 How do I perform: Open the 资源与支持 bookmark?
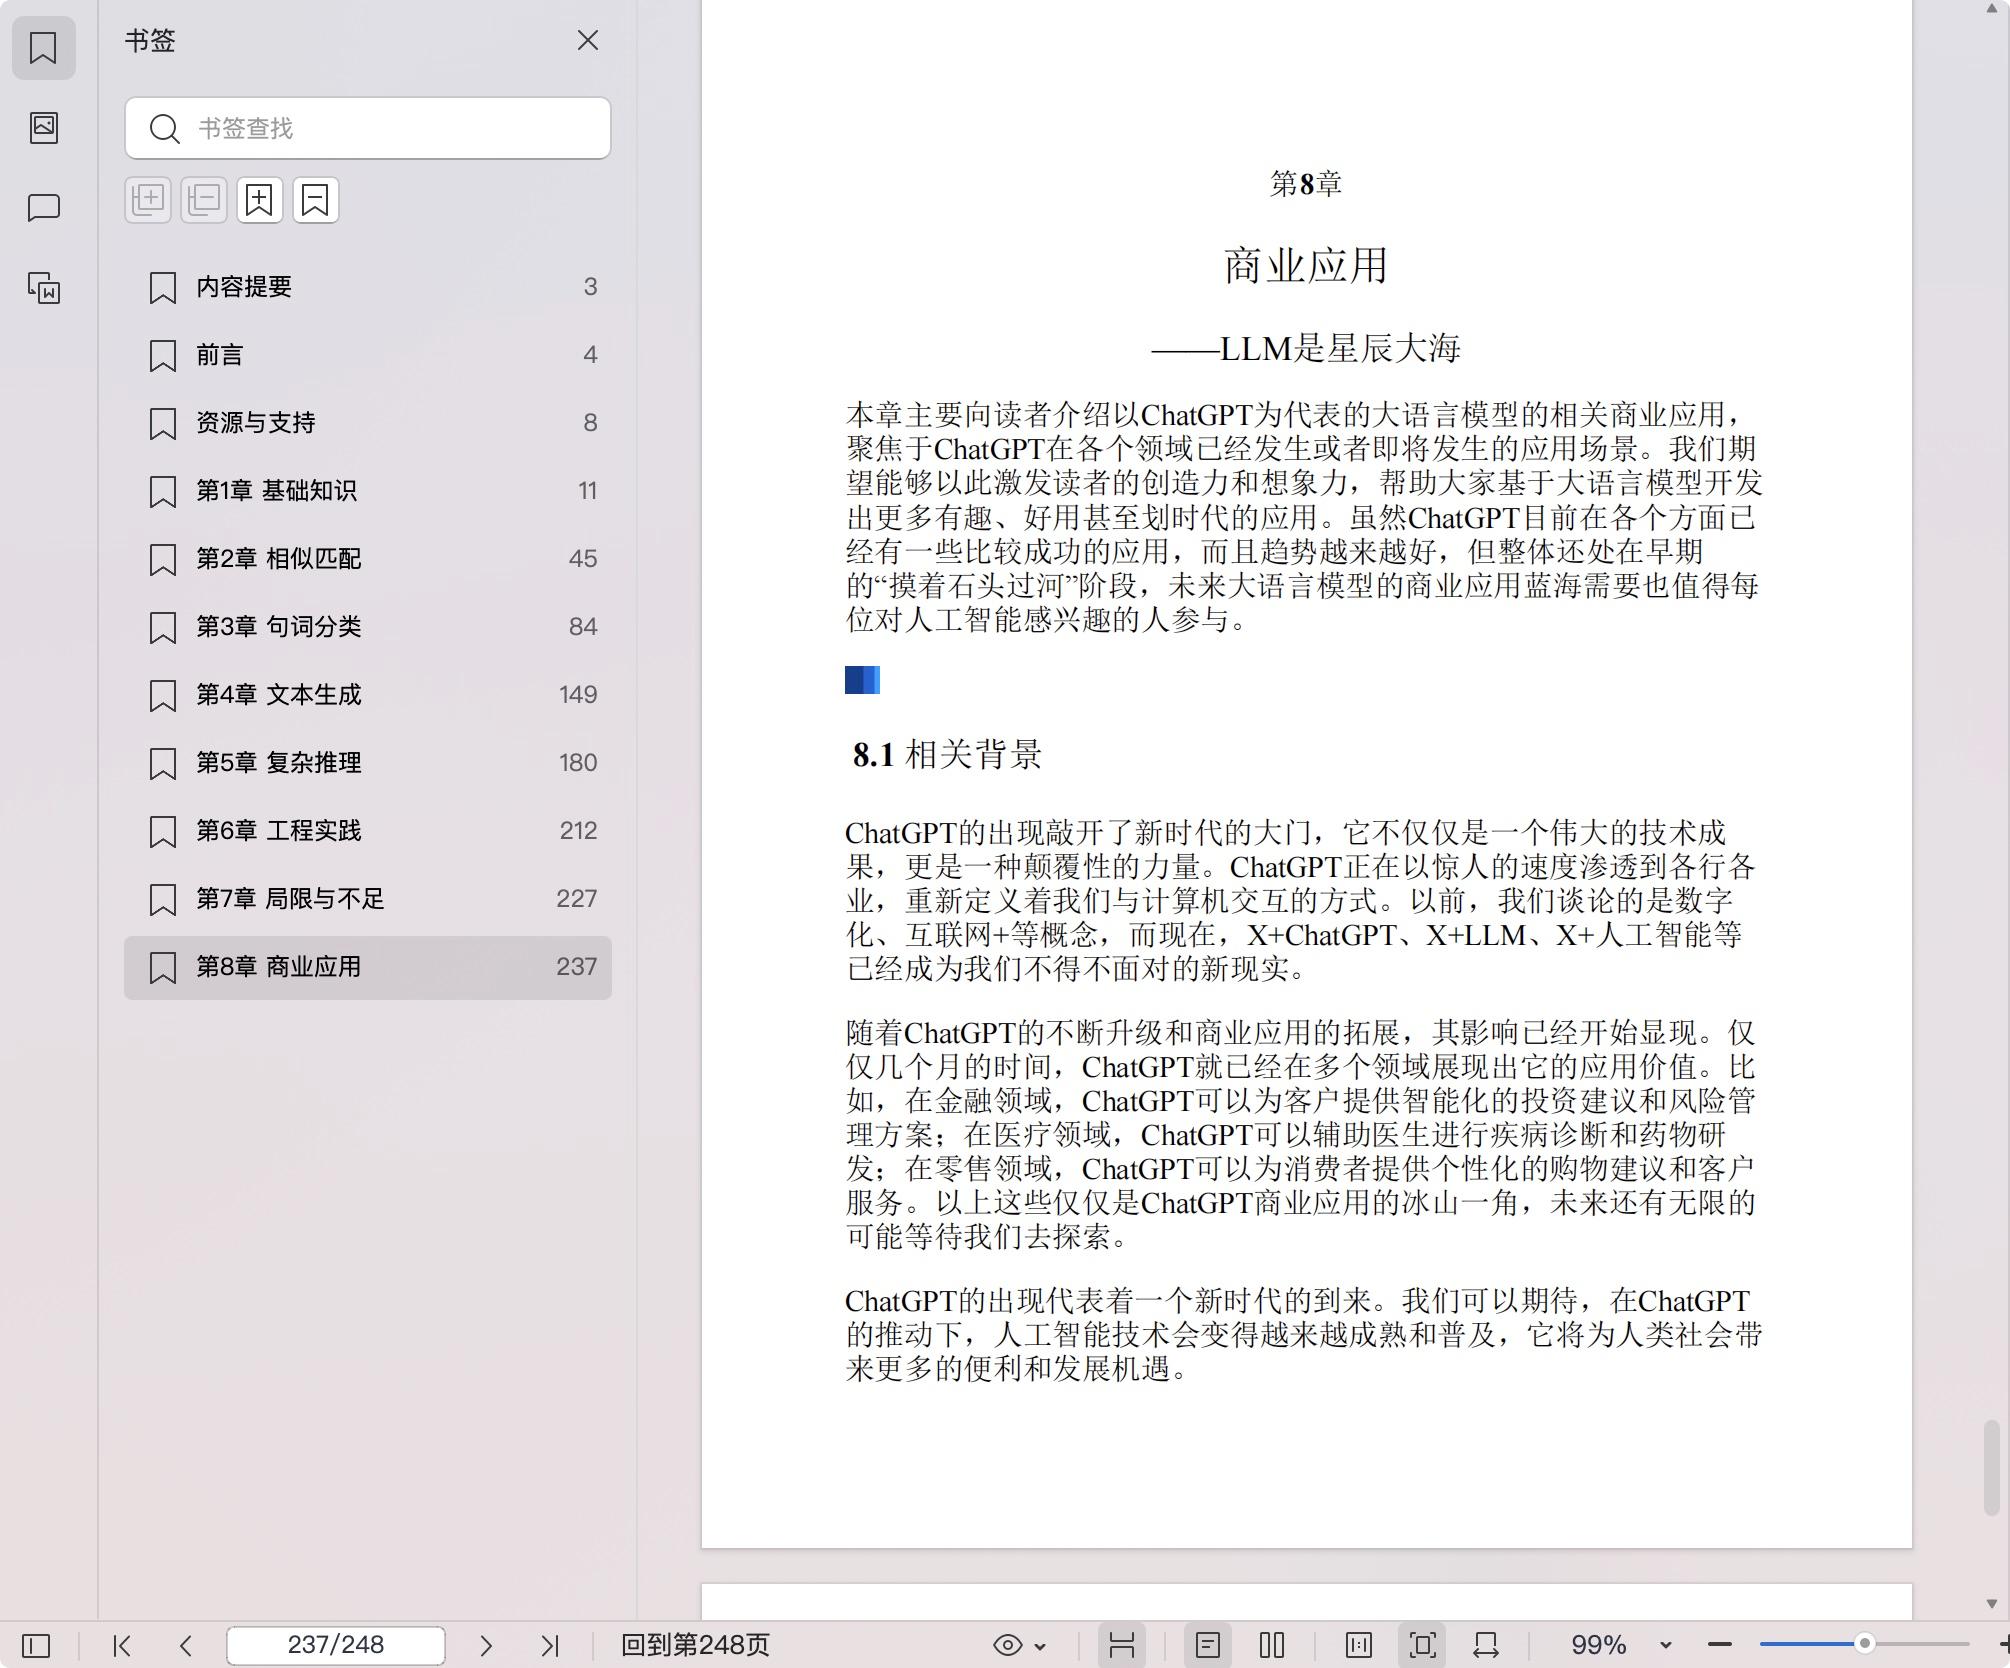(368, 423)
